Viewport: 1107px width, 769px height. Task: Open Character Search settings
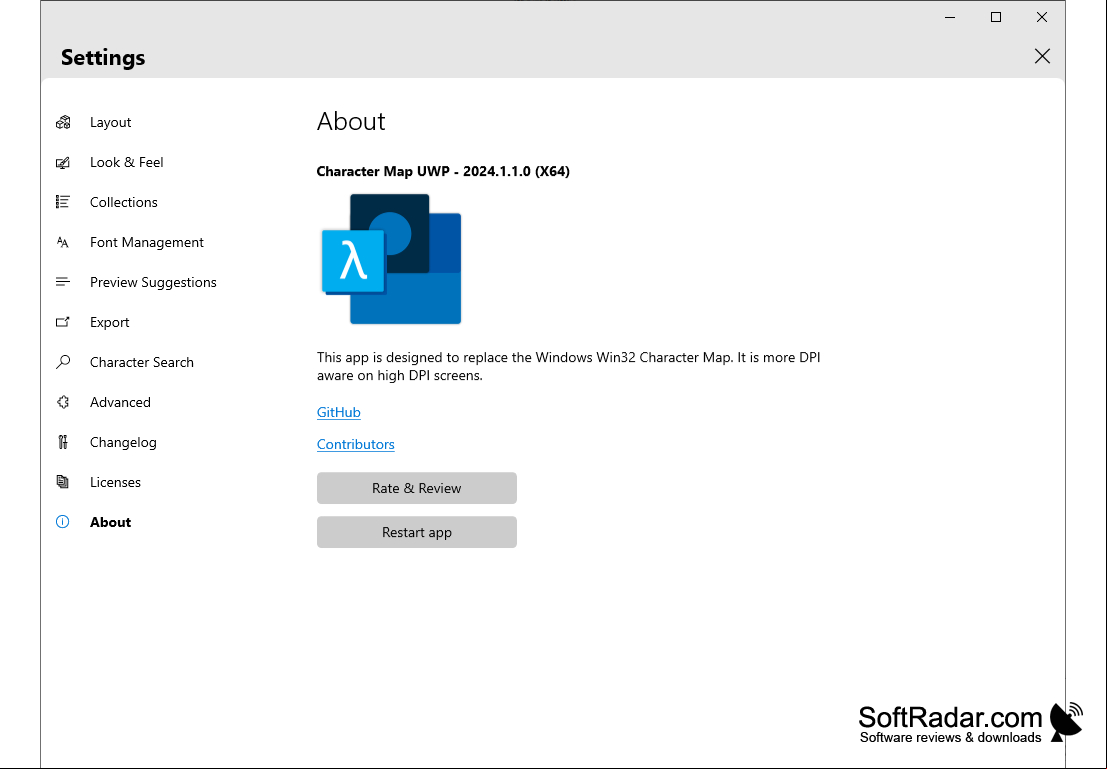tap(141, 362)
